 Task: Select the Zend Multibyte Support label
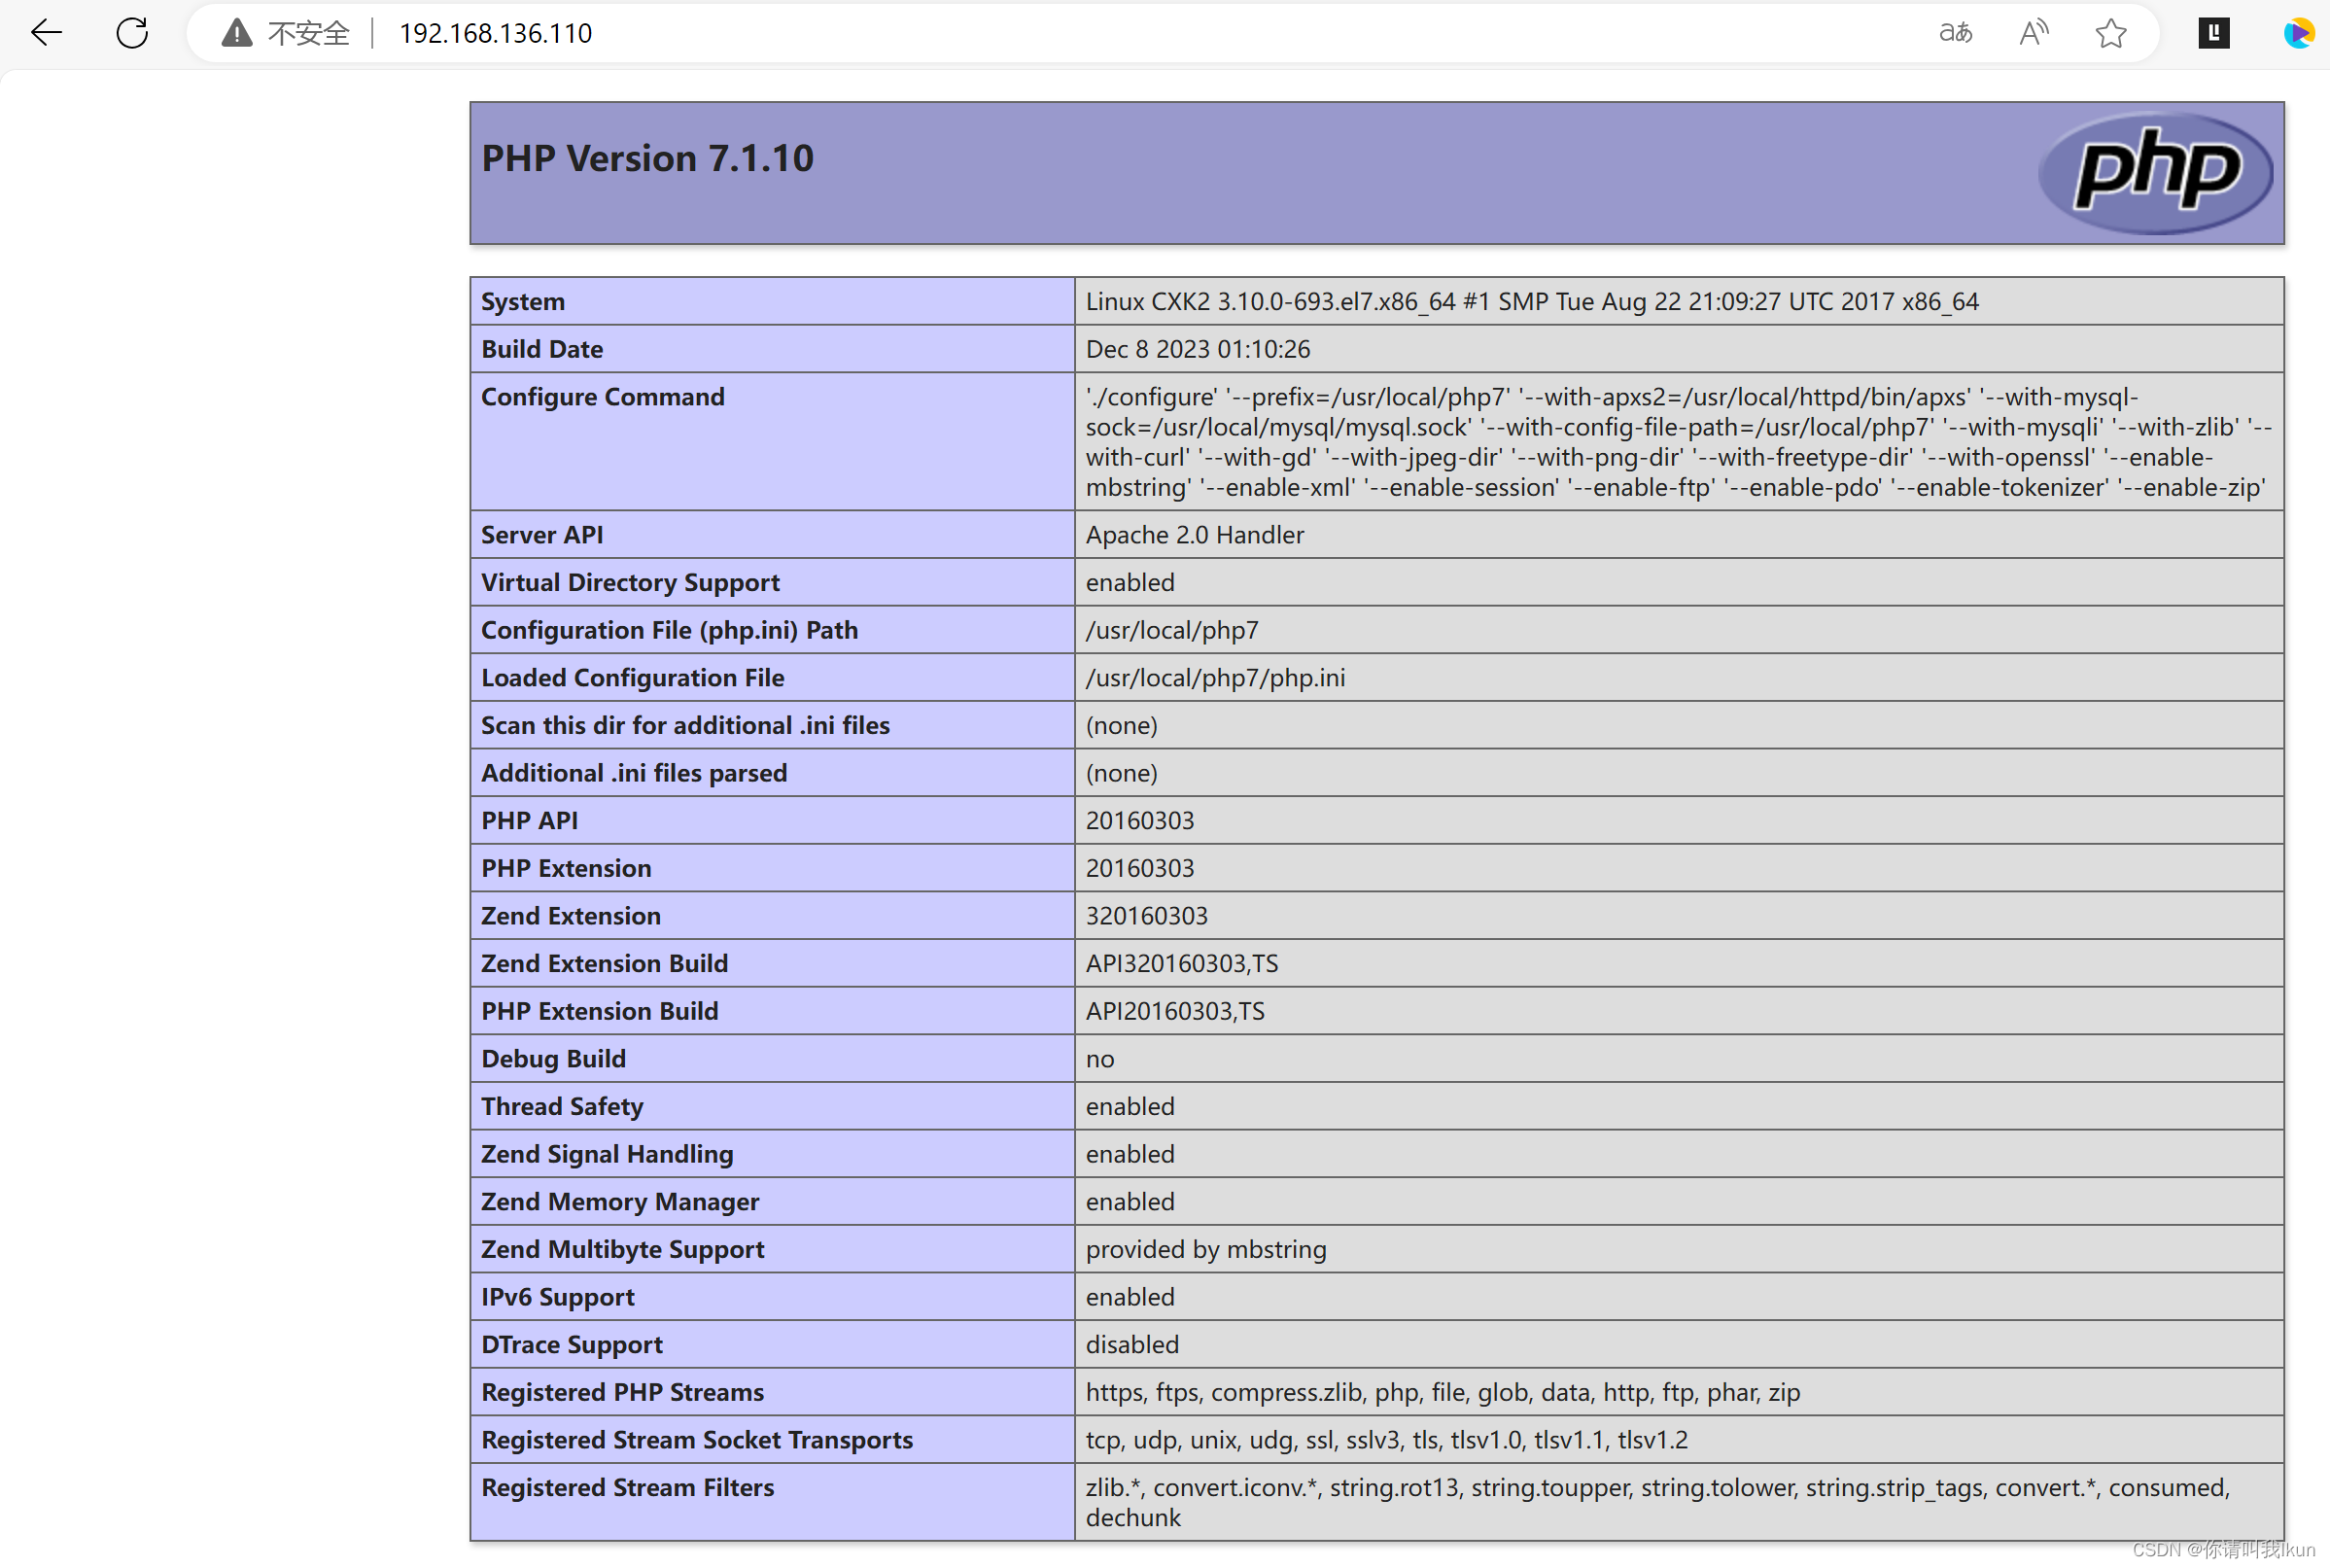point(622,1249)
